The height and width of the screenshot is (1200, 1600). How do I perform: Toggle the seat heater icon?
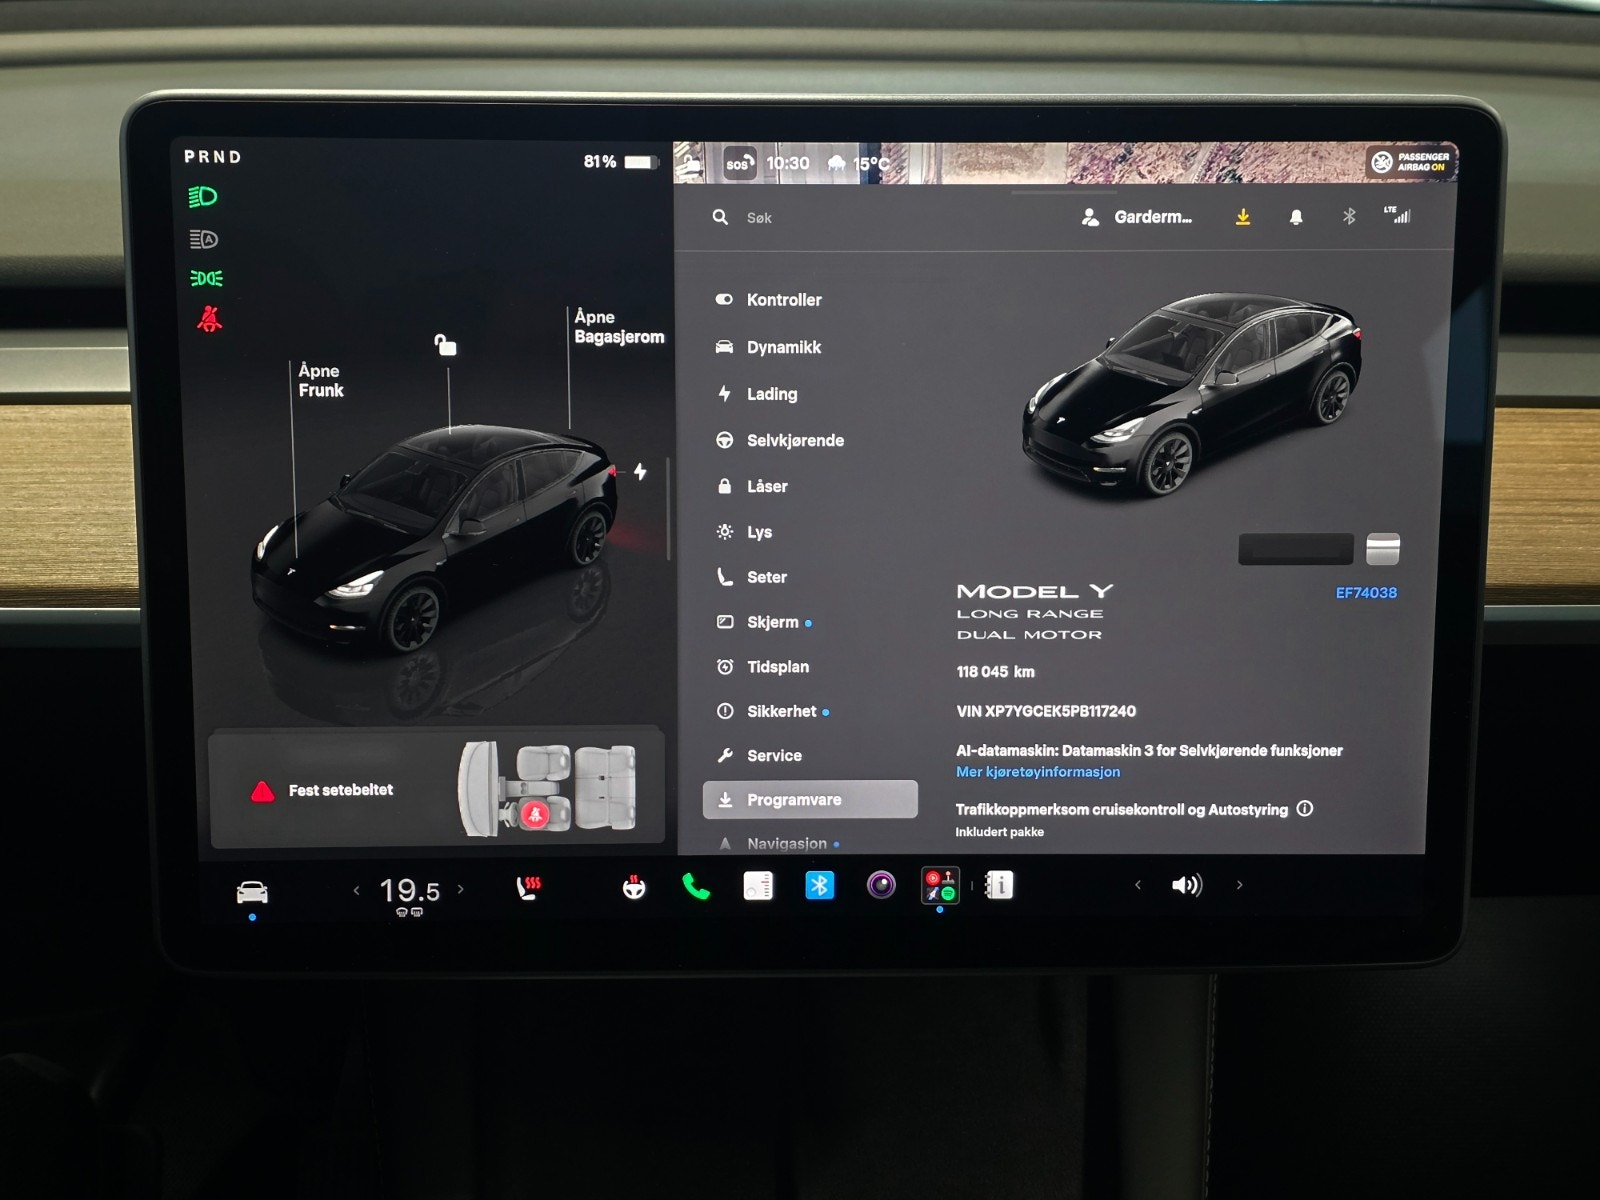528,887
